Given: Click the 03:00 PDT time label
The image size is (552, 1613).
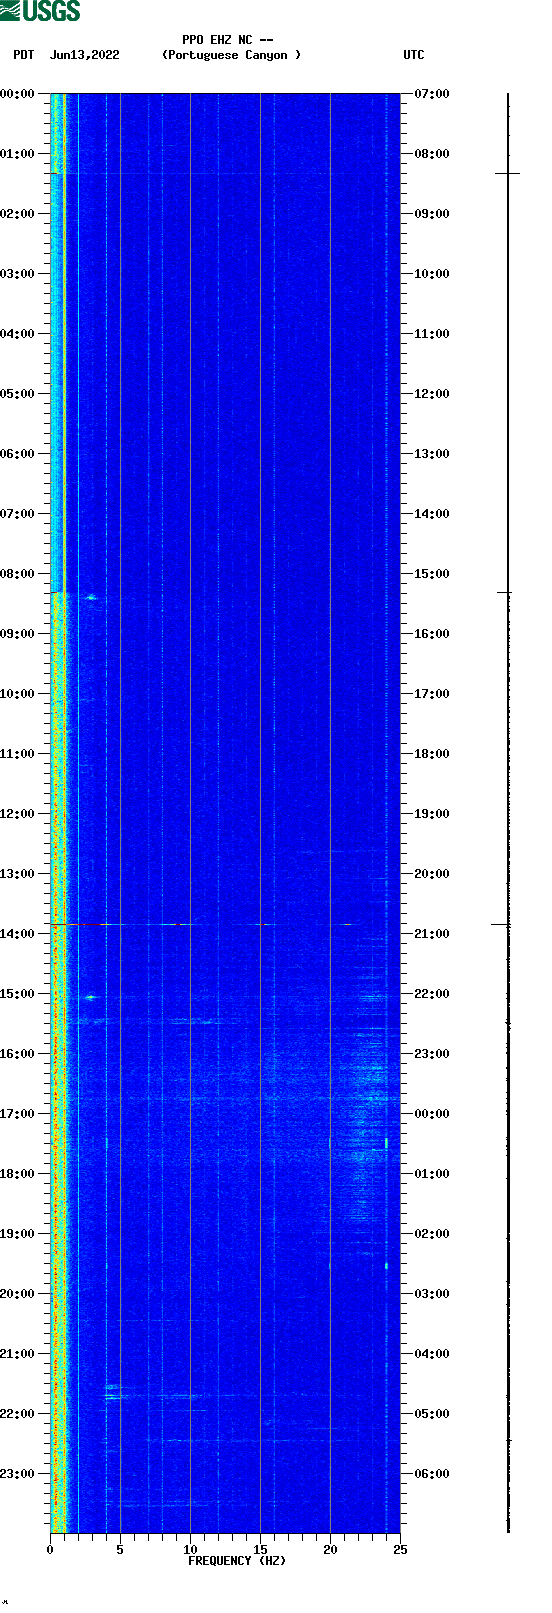Looking at the screenshot, I should click(x=17, y=274).
